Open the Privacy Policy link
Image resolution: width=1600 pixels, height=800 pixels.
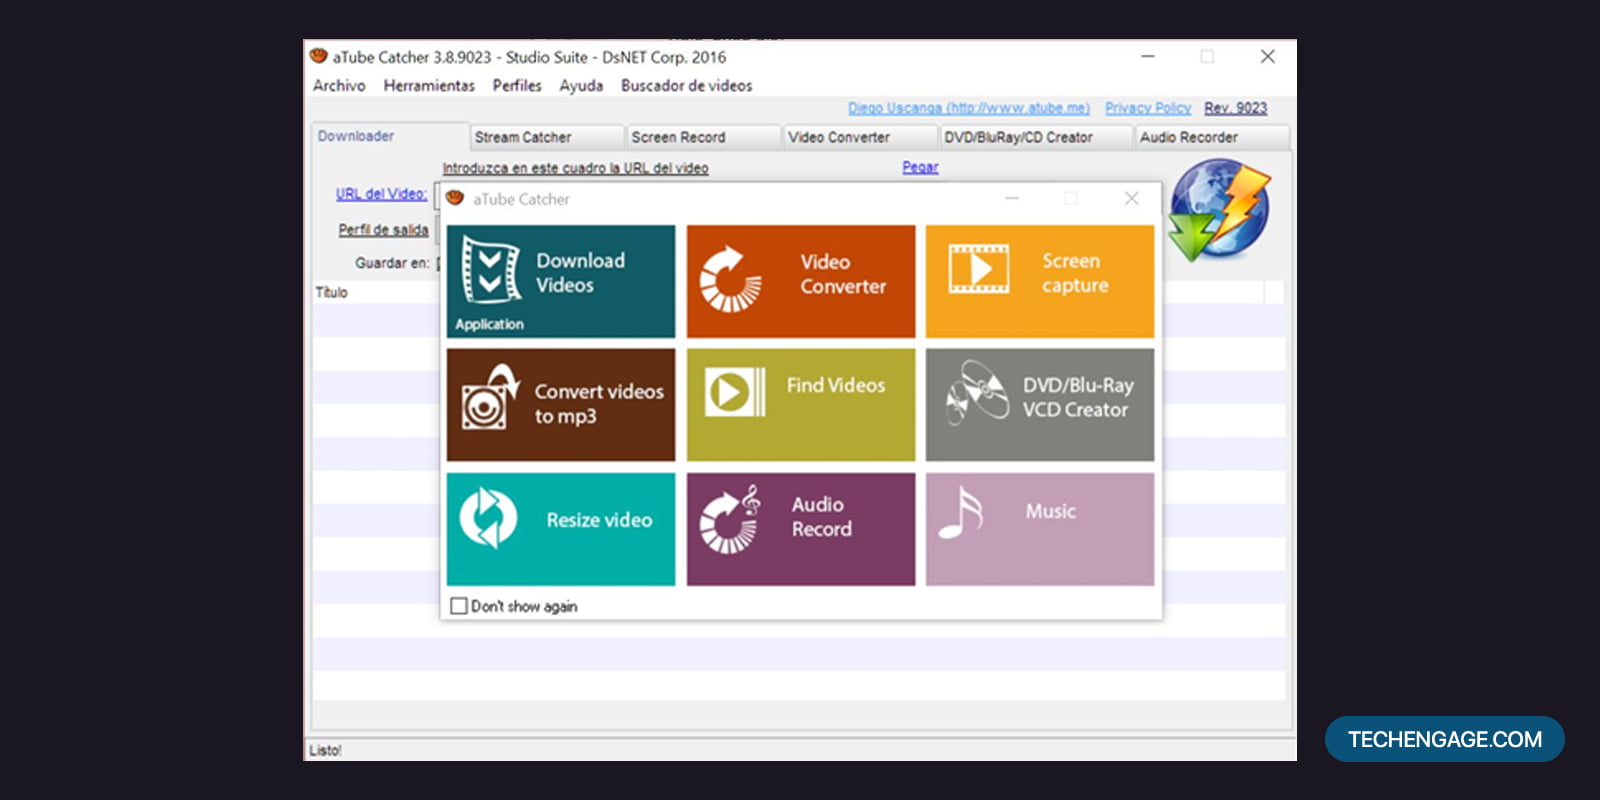pos(1148,108)
